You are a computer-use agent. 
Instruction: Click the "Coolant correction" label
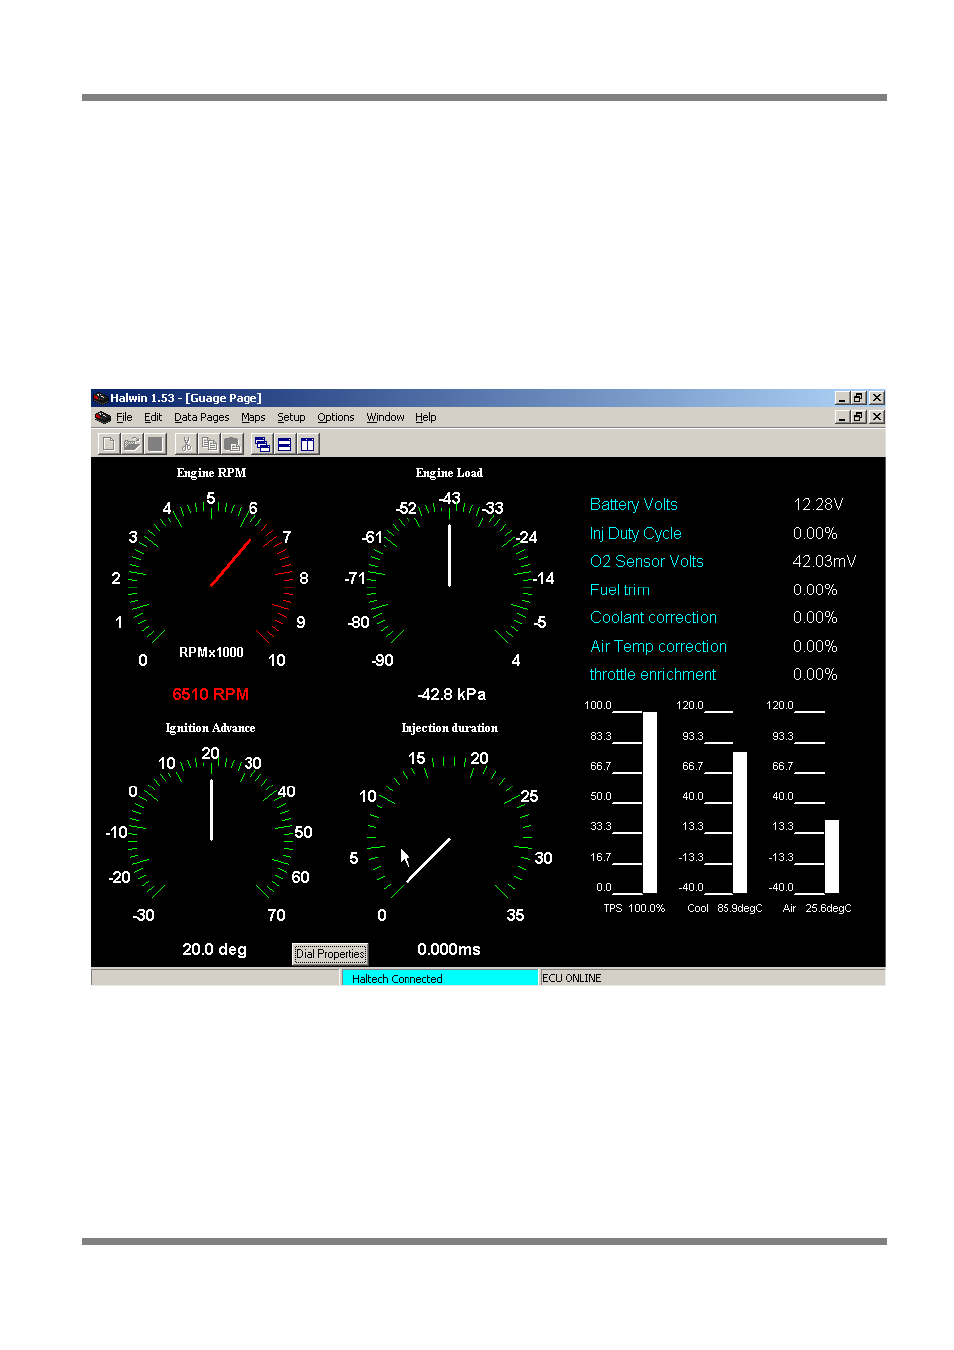pos(653,618)
